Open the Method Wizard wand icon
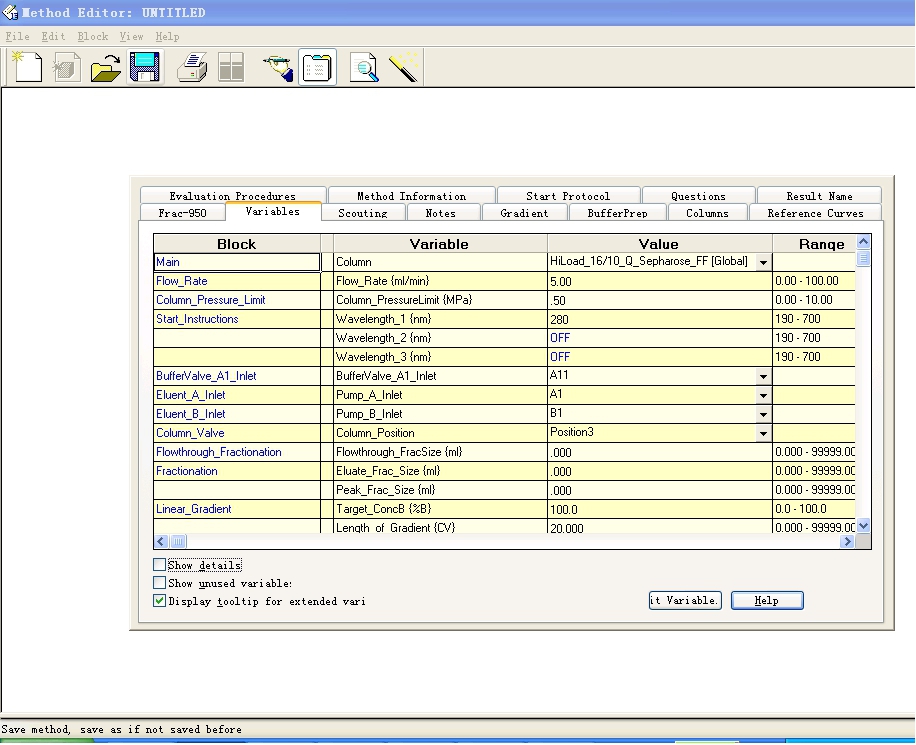The height and width of the screenshot is (745, 916). 404,68
